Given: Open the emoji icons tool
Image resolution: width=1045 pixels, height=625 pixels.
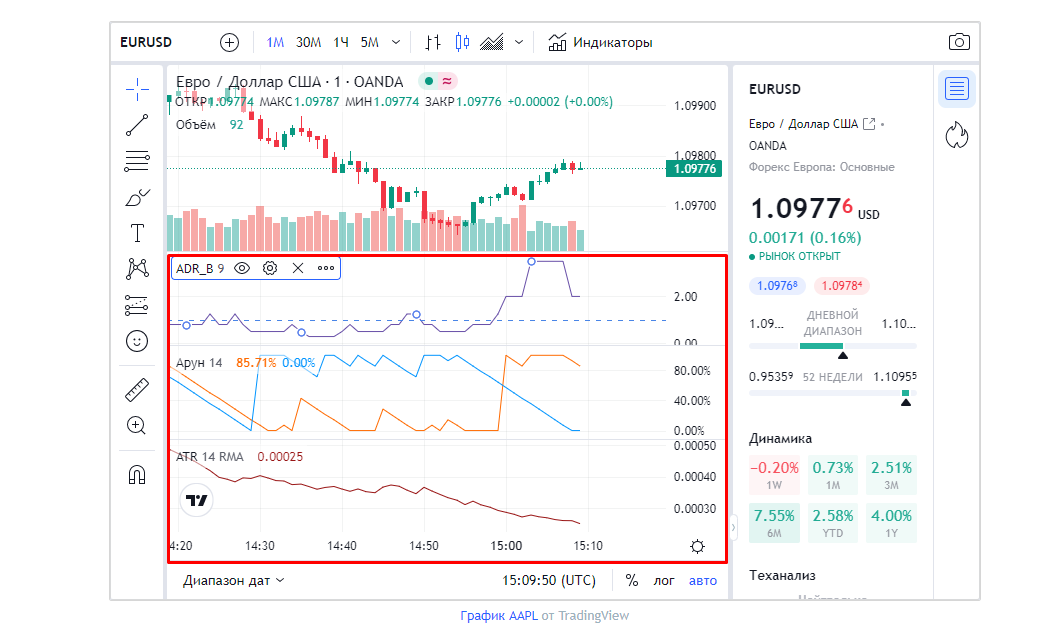Looking at the screenshot, I should tap(137, 341).
